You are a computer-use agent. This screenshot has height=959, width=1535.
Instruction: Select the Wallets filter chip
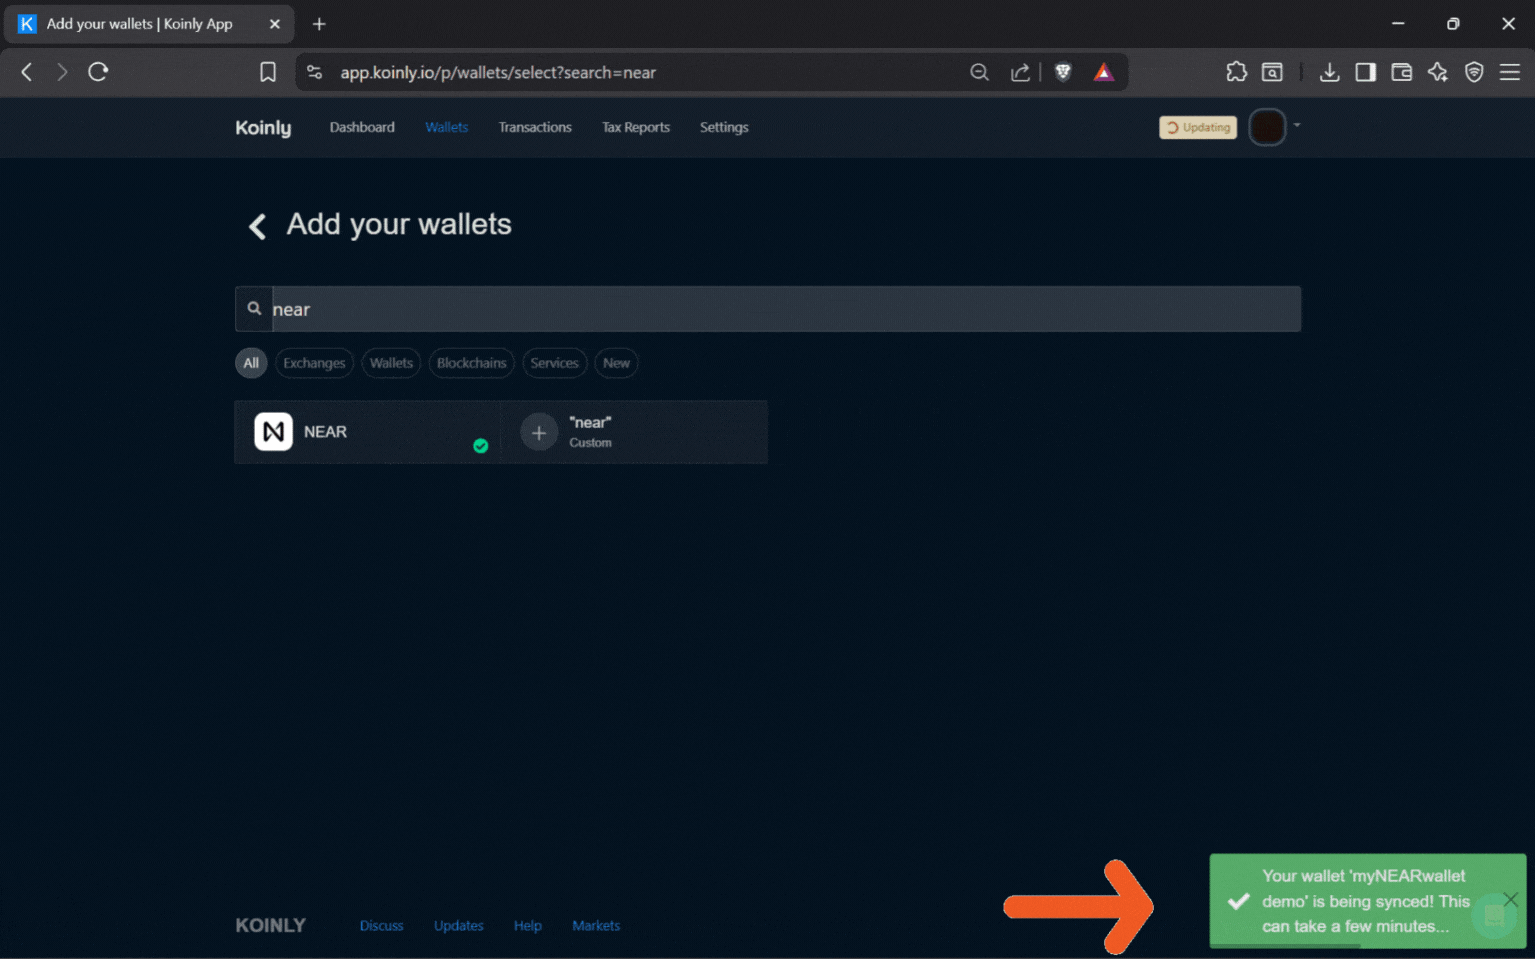click(390, 363)
